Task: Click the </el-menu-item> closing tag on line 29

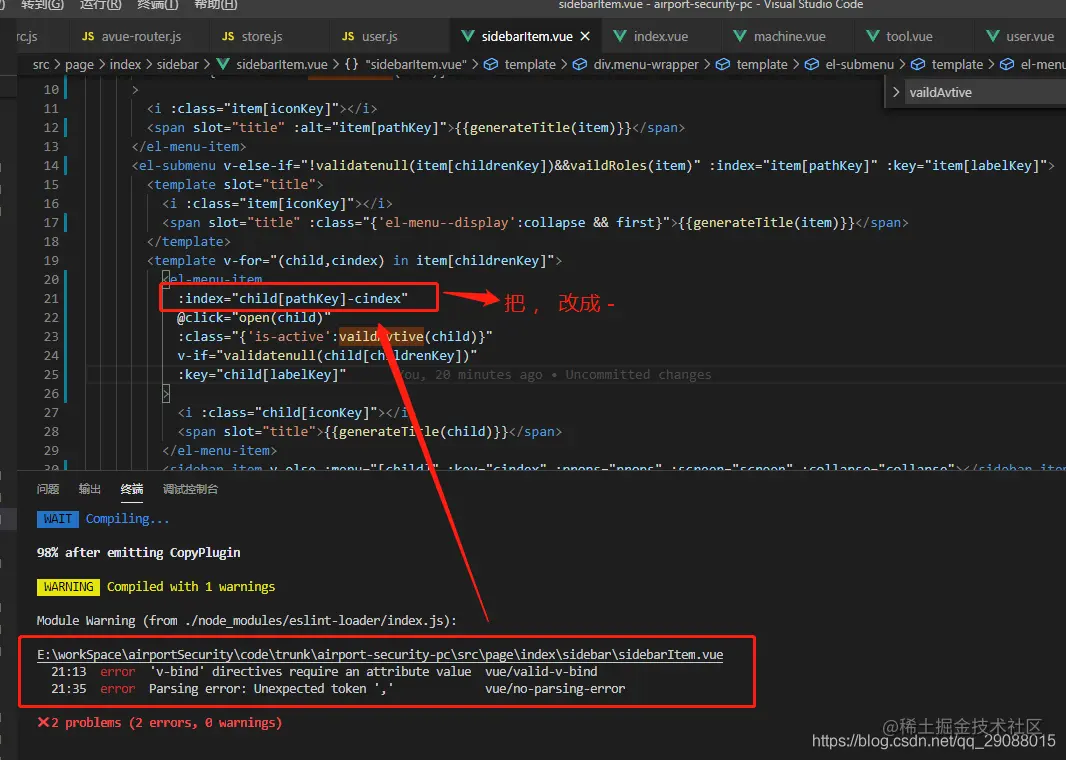Action: click(x=220, y=451)
